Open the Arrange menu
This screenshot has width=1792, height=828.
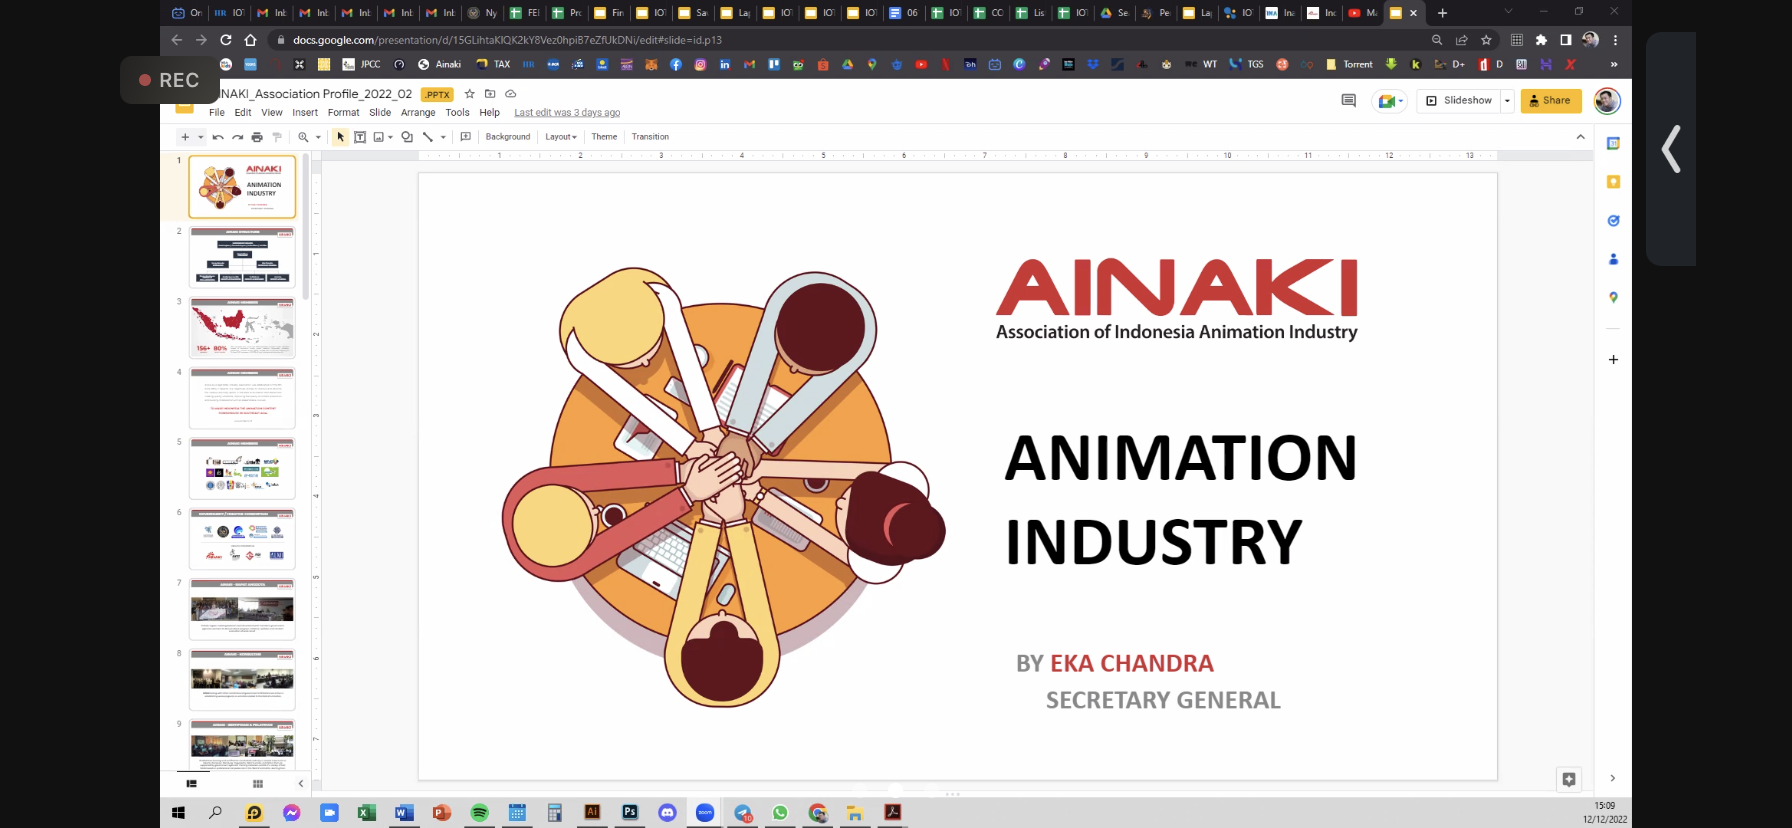tap(418, 113)
